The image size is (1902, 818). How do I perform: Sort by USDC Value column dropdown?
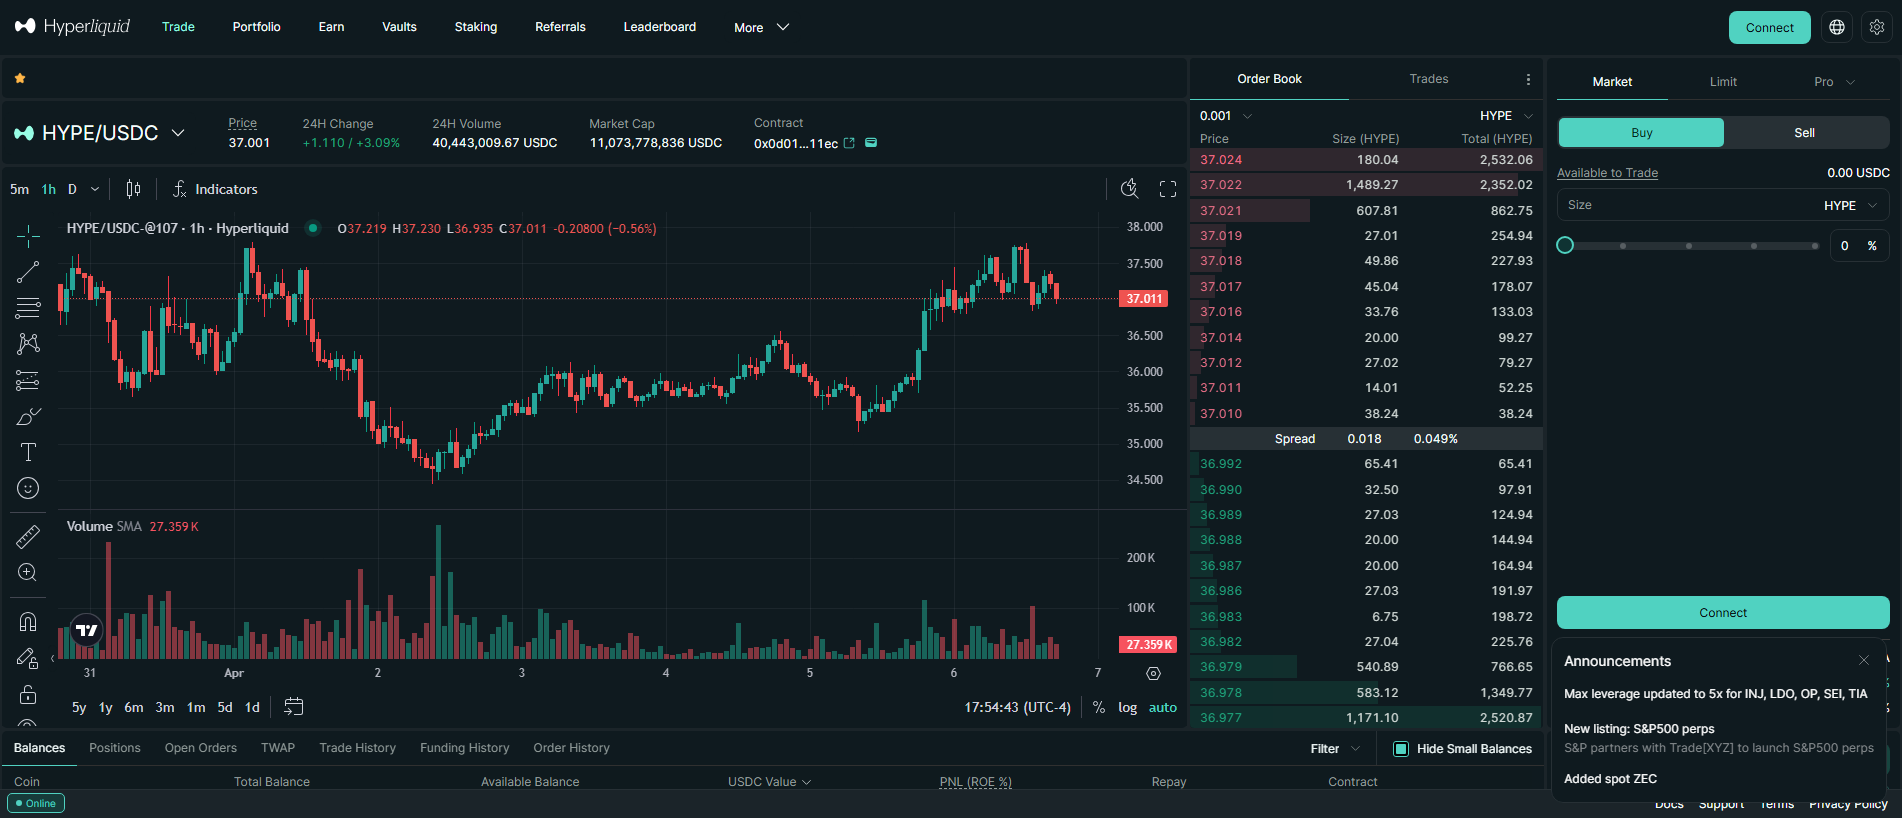(x=769, y=782)
